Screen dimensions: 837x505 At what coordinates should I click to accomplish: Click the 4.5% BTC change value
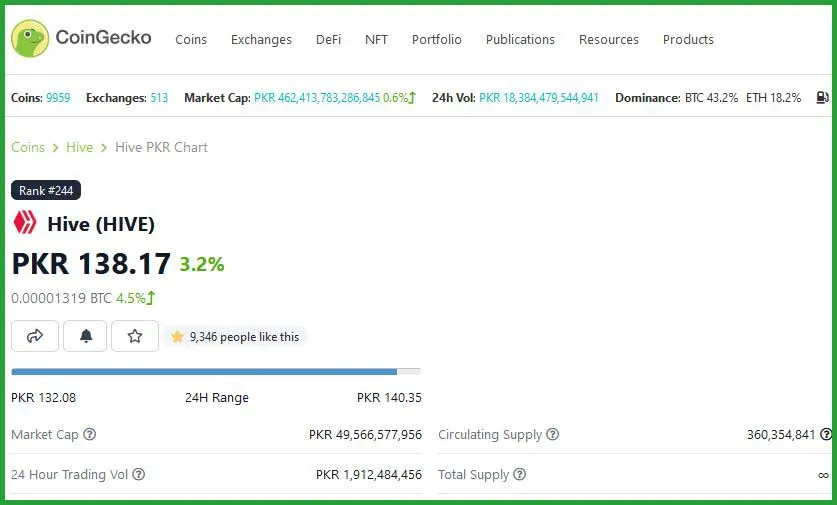pos(131,298)
